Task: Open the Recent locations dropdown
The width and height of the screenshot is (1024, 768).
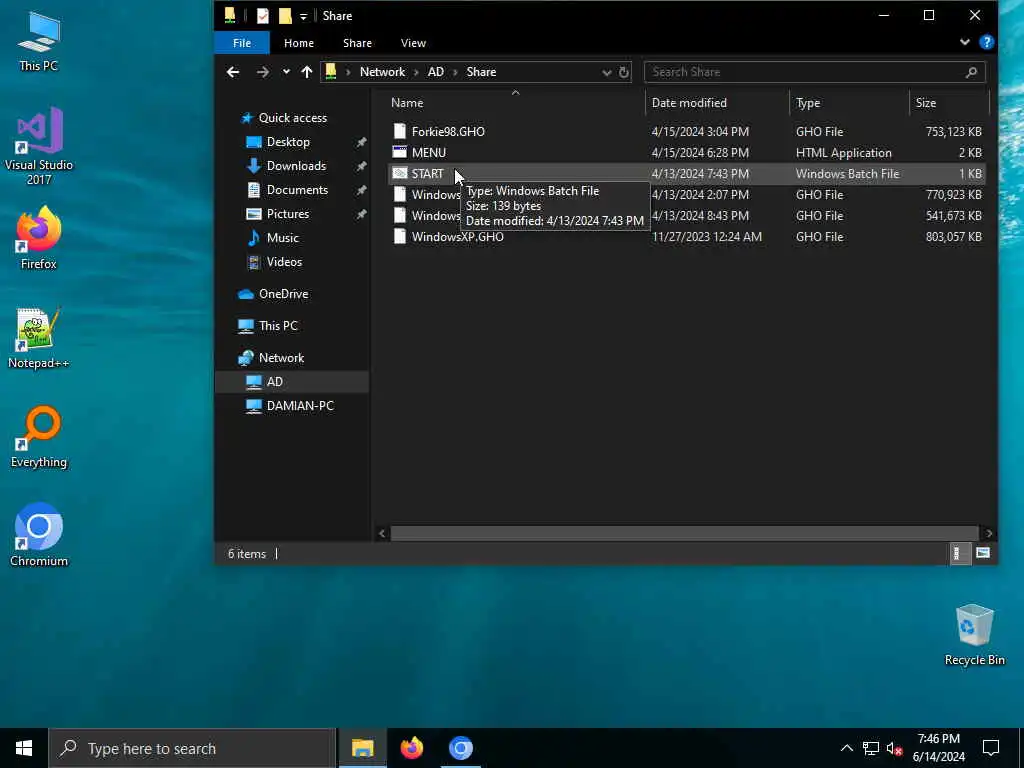Action: (x=286, y=72)
